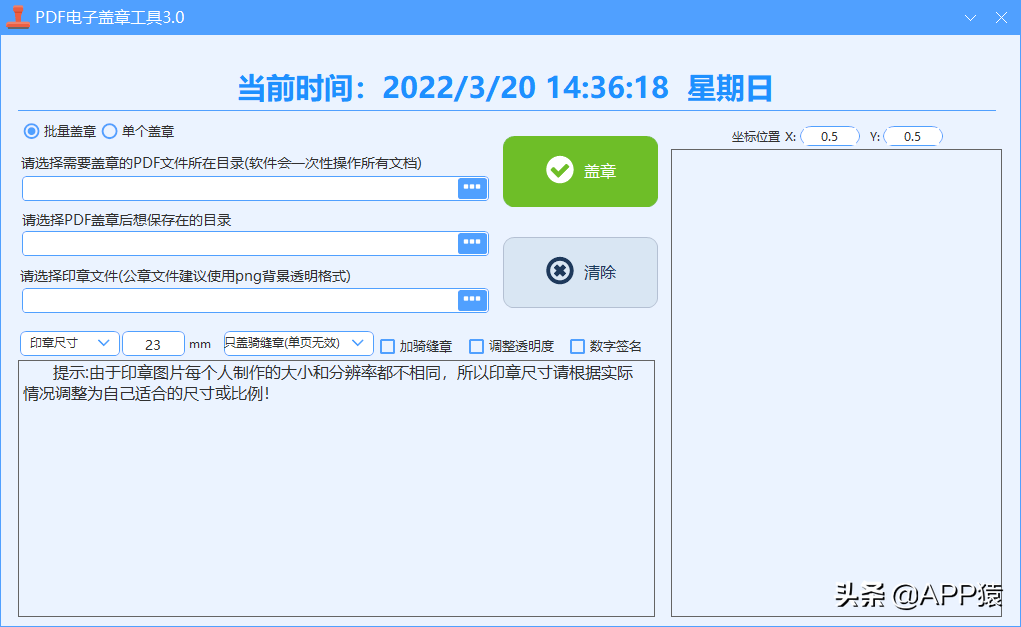Switch to 单个盖章 mode
The width and height of the screenshot is (1021, 627).
click(x=110, y=131)
